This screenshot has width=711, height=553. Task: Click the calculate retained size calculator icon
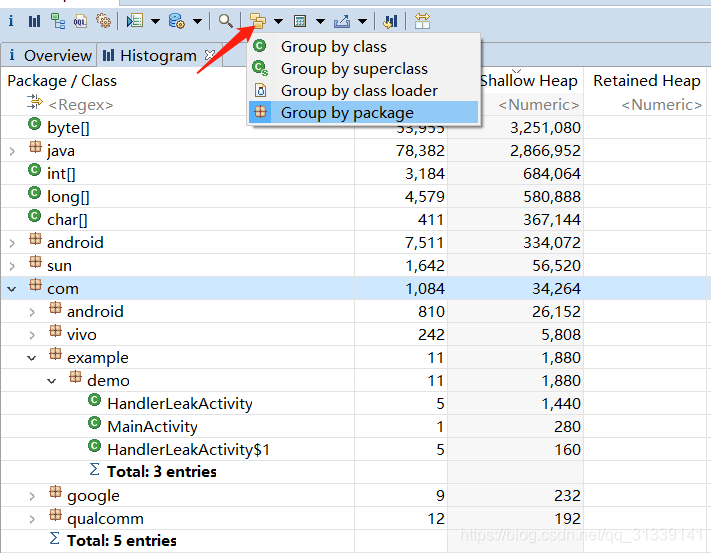point(300,21)
